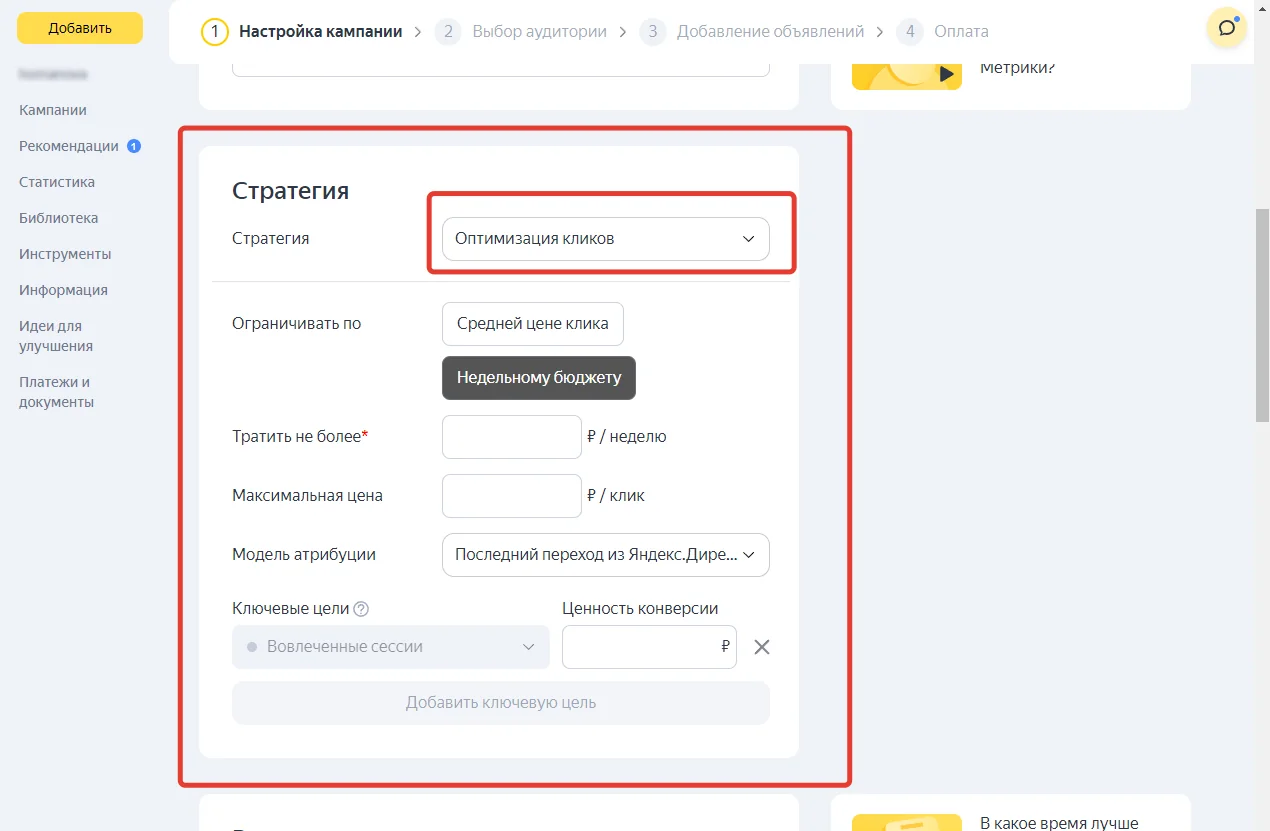Click the ₽ / неделю unit text
This screenshot has height=831, width=1270.
[x=627, y=437]
